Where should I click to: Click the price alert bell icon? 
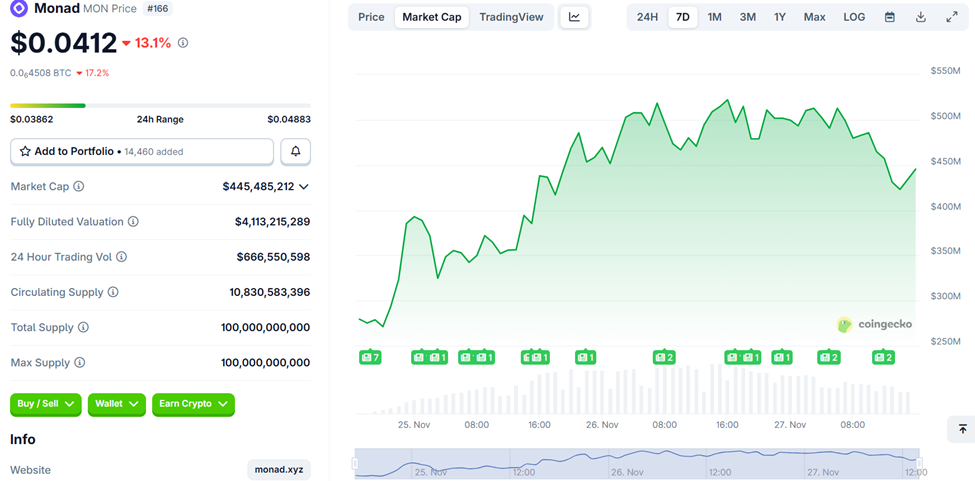tap(296, 151)
